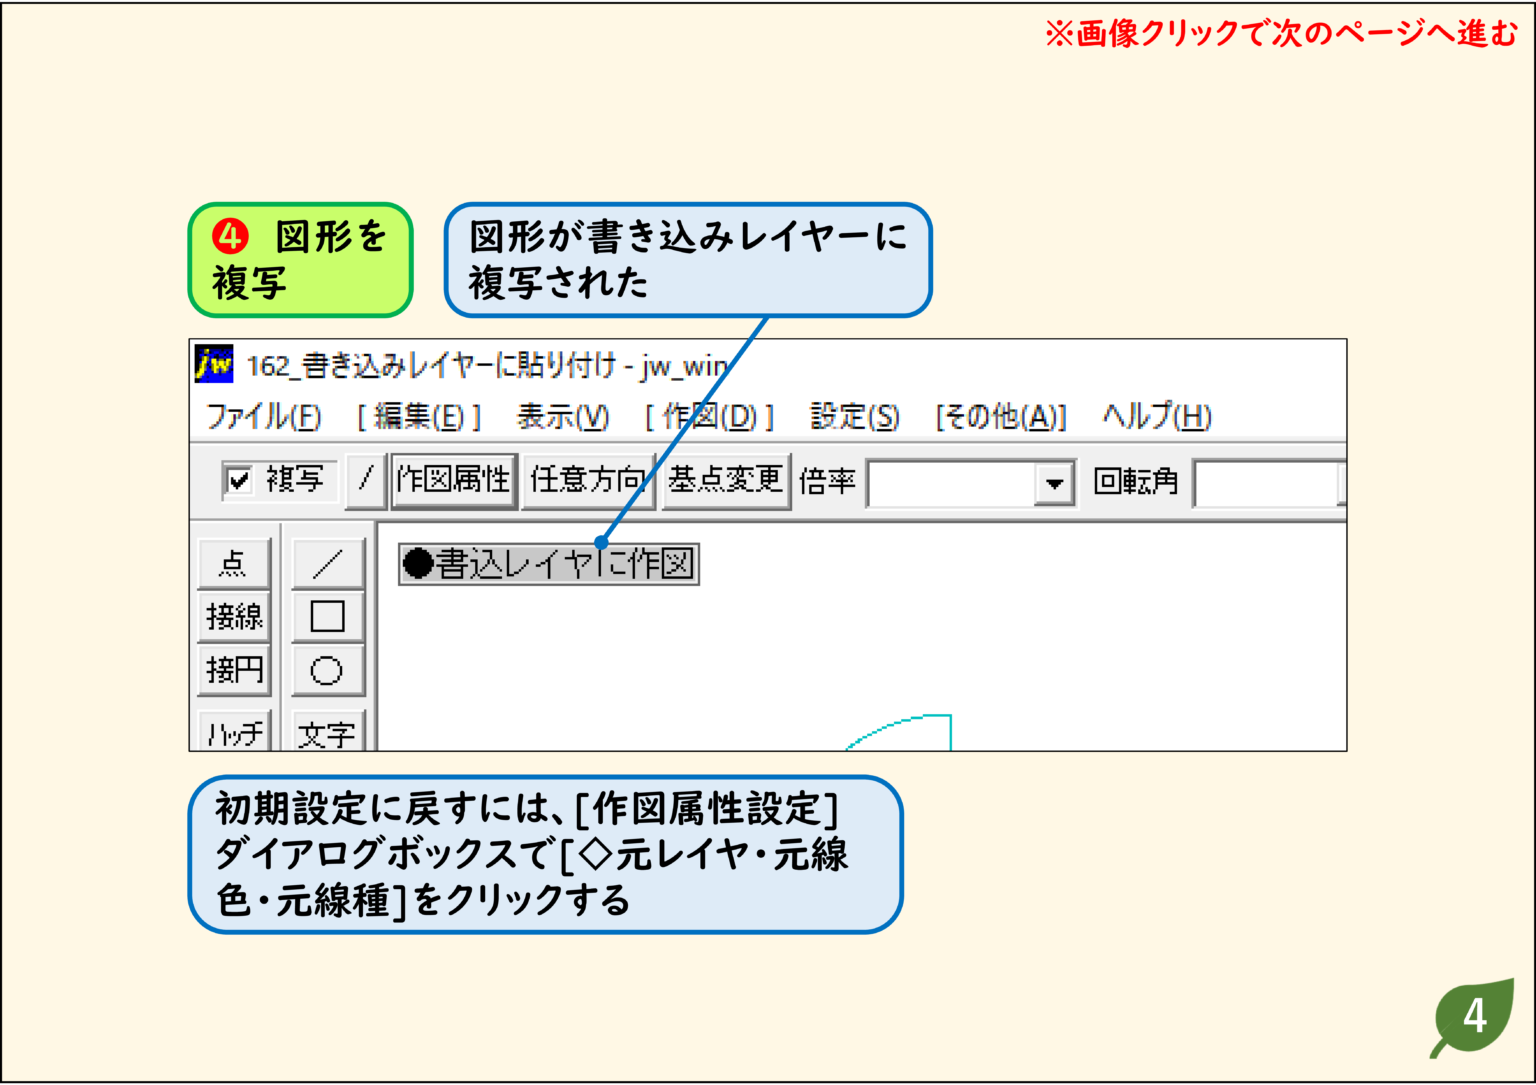This screenshot has height=1085, width=1536.
Task: Open the 設定(S) menu
Action: (853, 417)
